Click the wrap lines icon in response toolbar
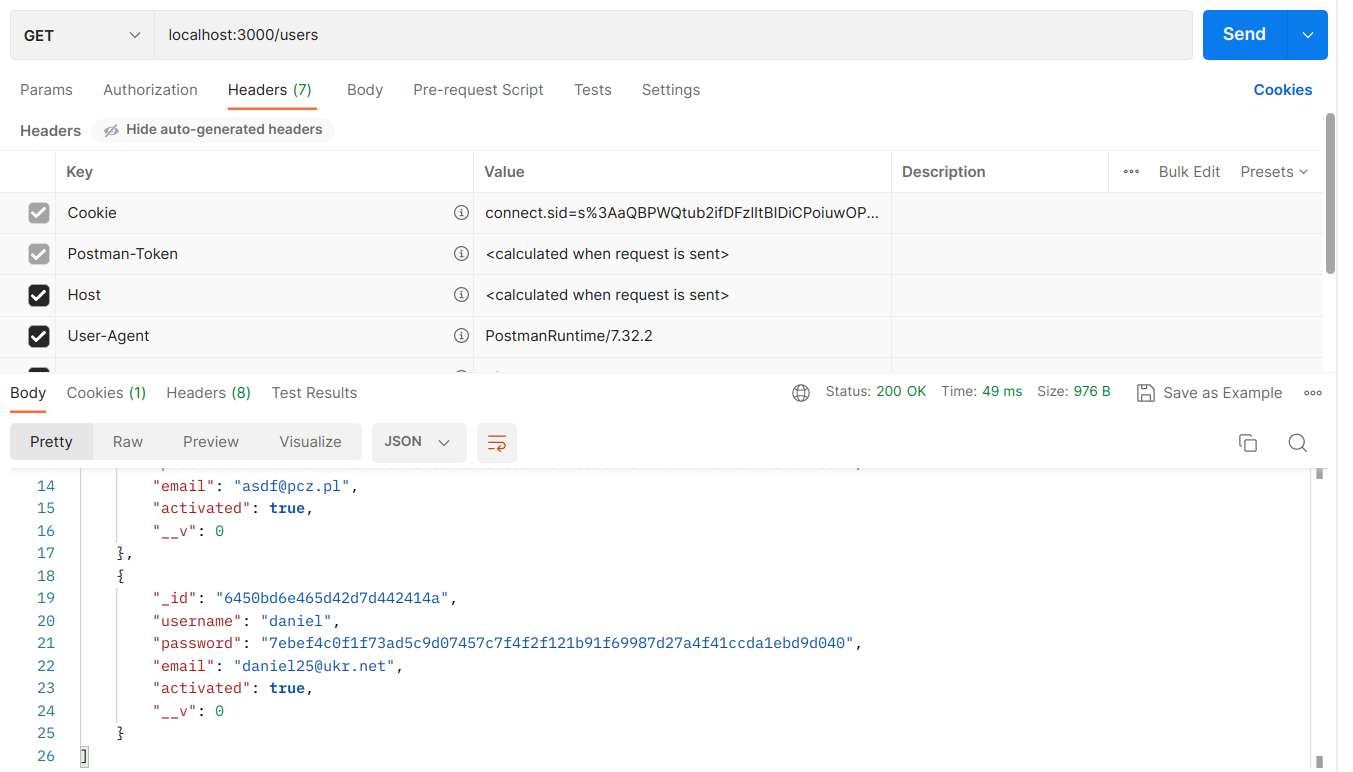The width and height of the screenshot is (1353, 772). (496, 443)
